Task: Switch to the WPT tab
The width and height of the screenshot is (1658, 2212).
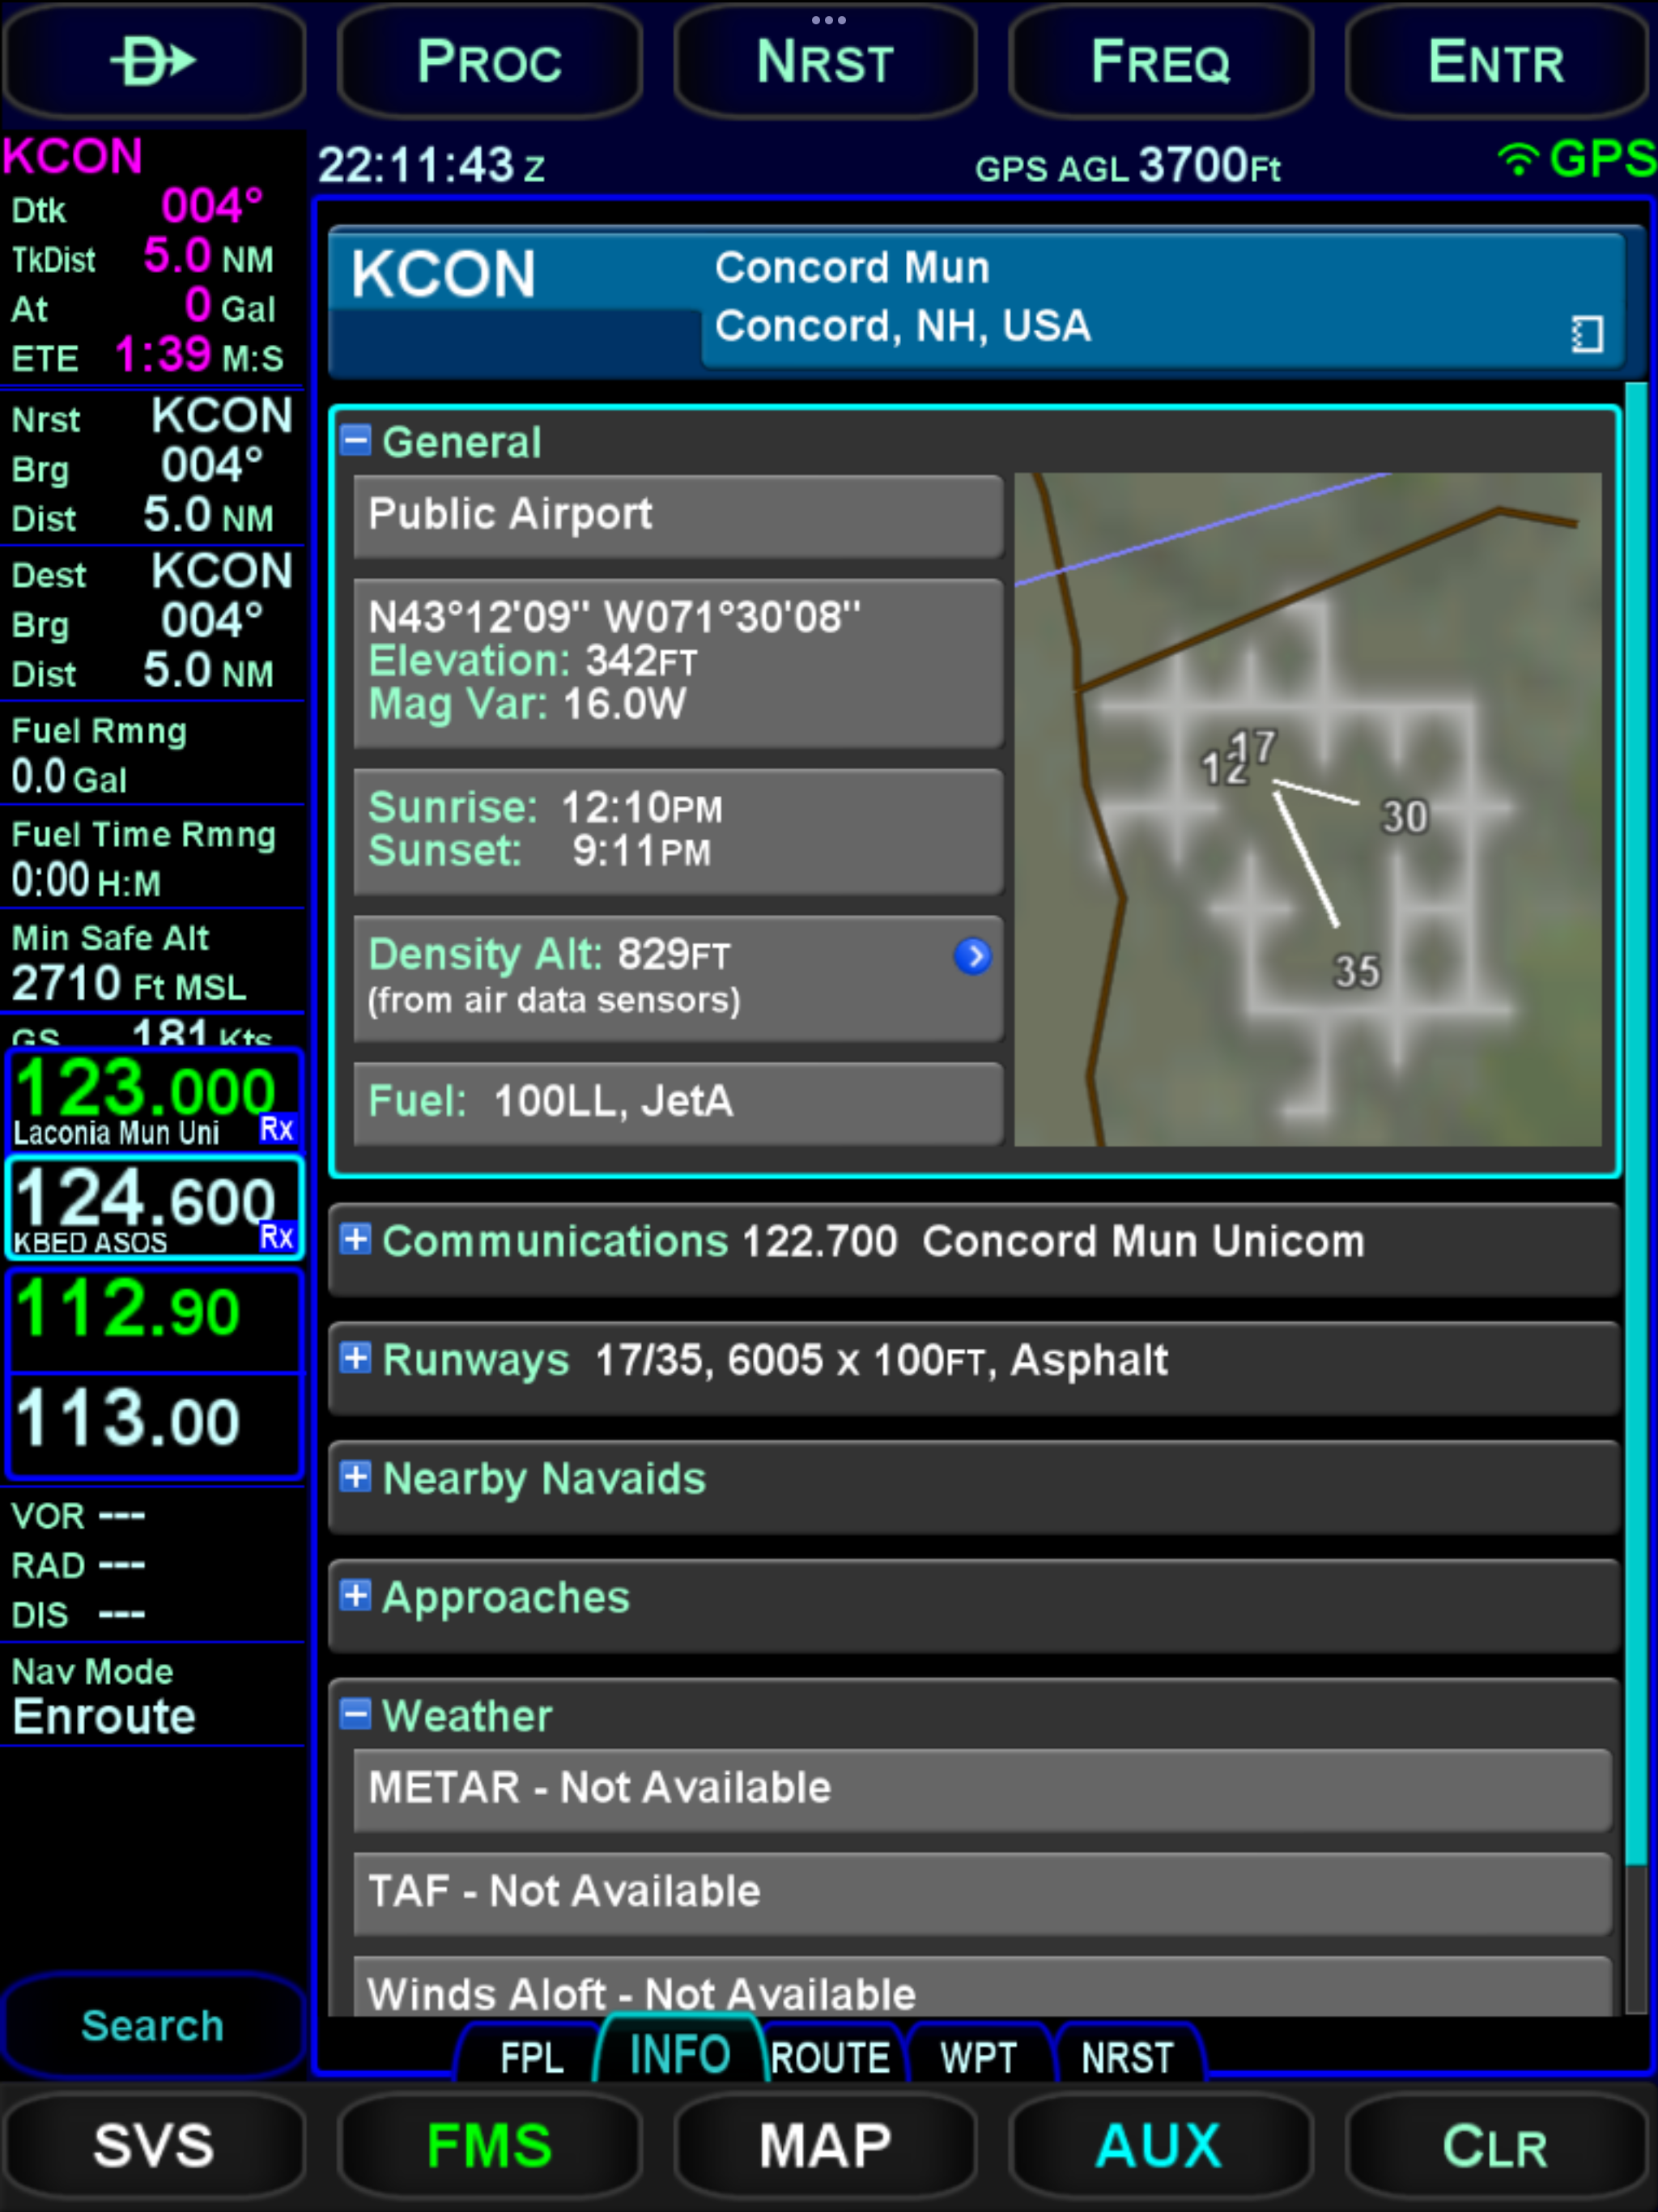Action: click(x=978, y=2057)
